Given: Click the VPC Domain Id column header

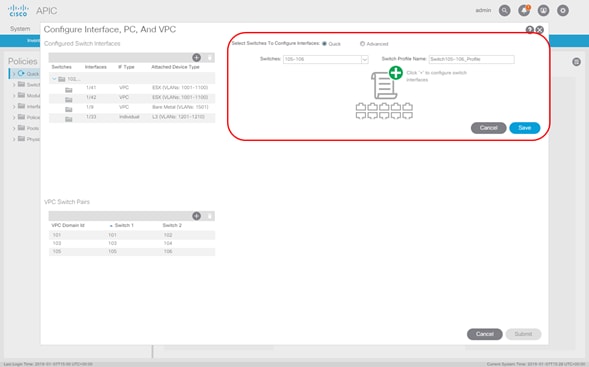Looking at the screenshot, I should click(x=68, y=225).
